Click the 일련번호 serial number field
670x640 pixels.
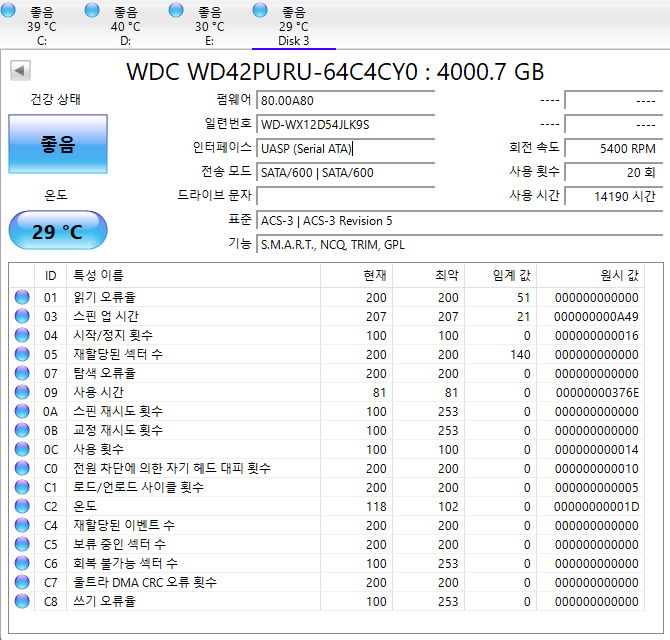click(345, 124)
